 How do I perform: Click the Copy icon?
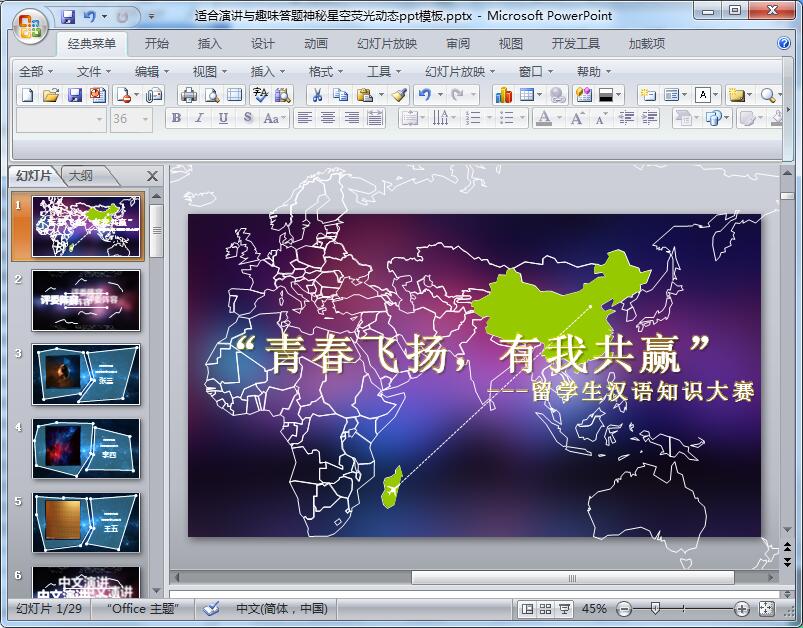coord(340,95)
